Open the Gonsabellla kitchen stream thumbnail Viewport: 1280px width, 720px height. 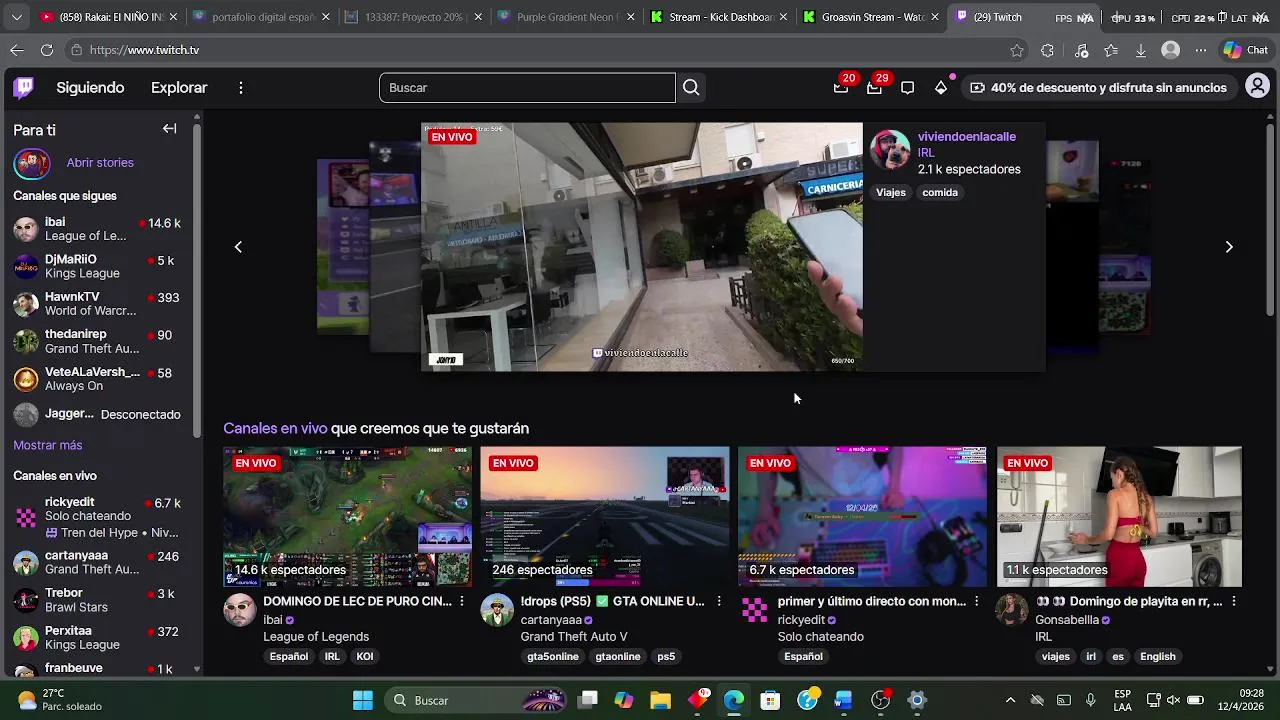[x=1119, y=517]
